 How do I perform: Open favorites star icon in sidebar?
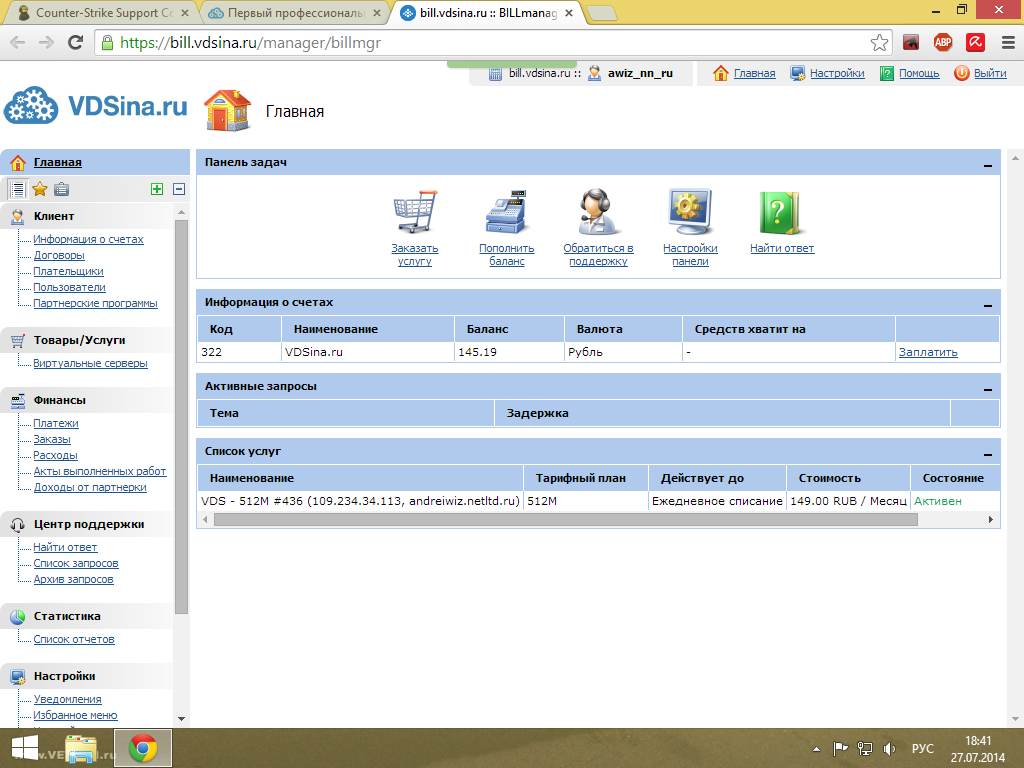click(40, 189)
